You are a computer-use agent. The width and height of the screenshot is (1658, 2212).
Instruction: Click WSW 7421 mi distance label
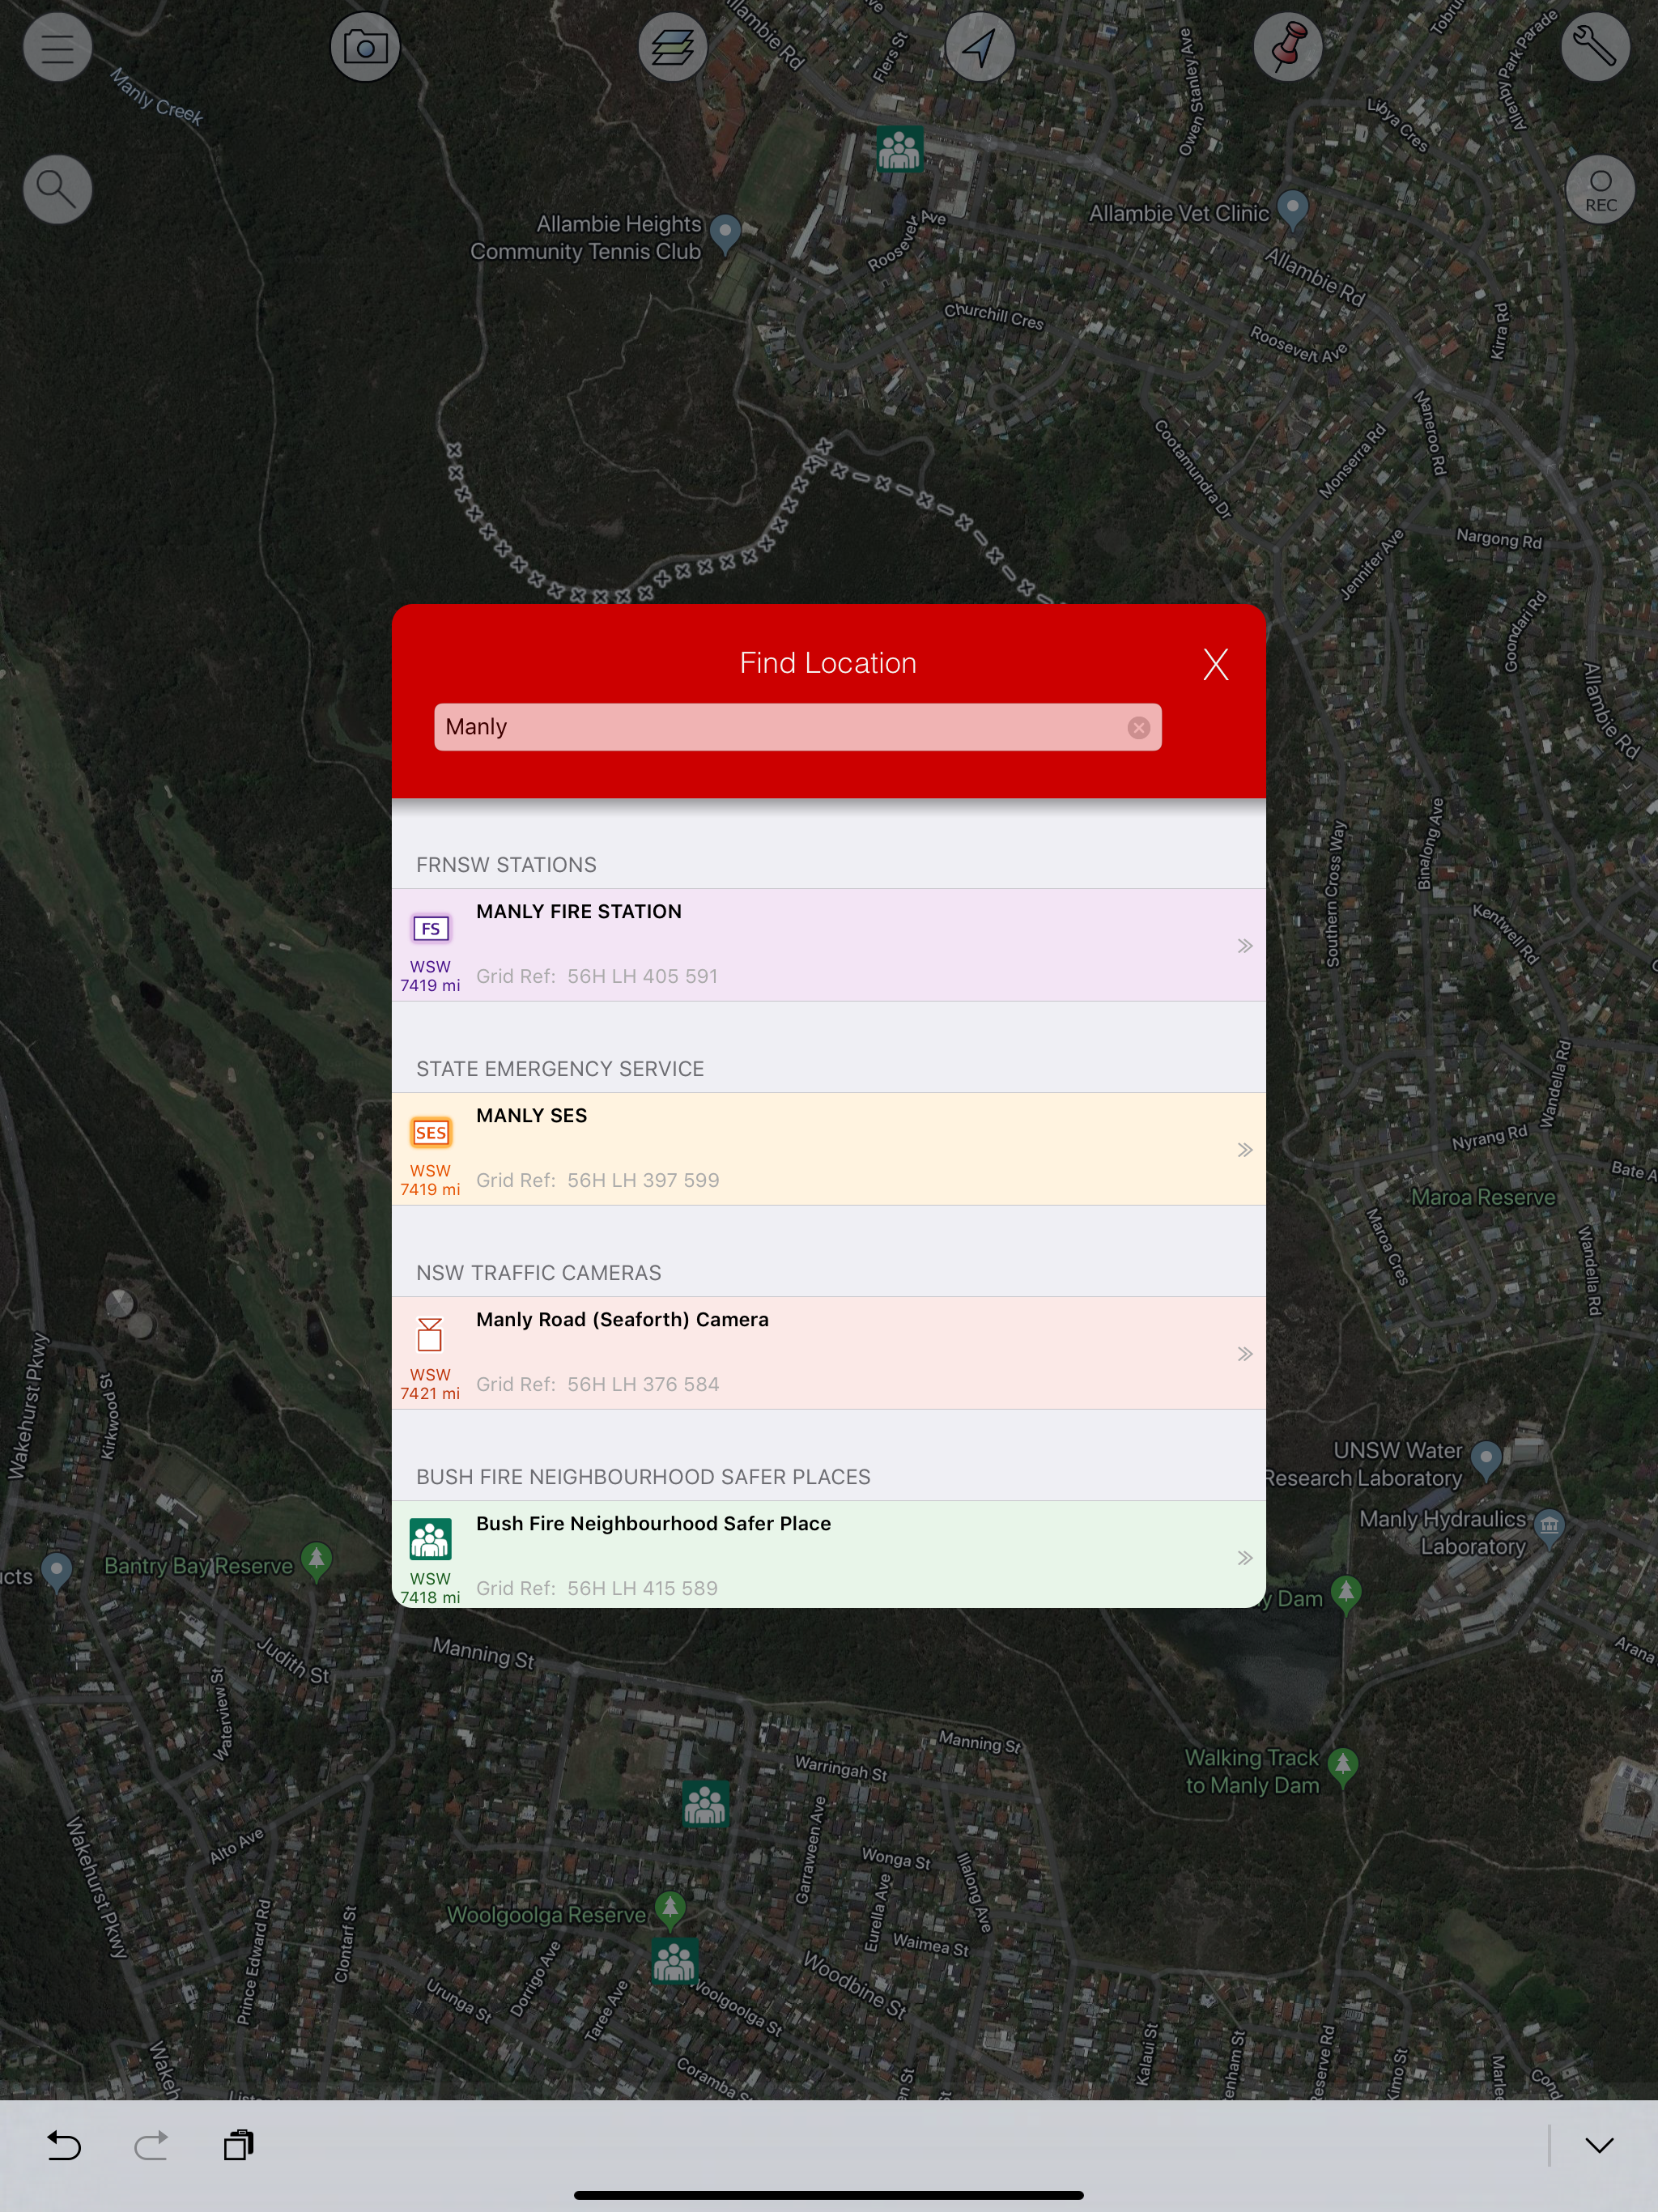click(430, 1384)
